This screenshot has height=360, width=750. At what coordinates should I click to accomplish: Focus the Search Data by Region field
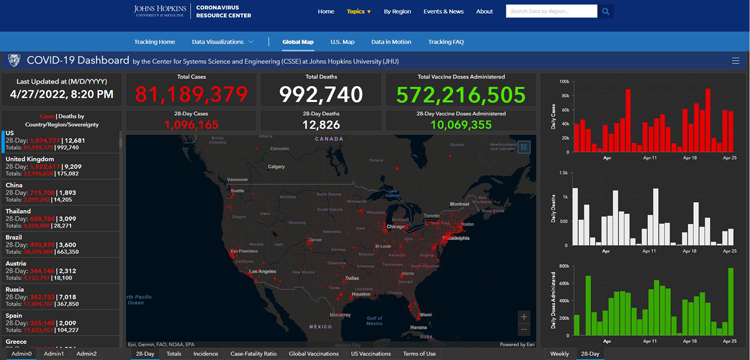tap(551, 11)
